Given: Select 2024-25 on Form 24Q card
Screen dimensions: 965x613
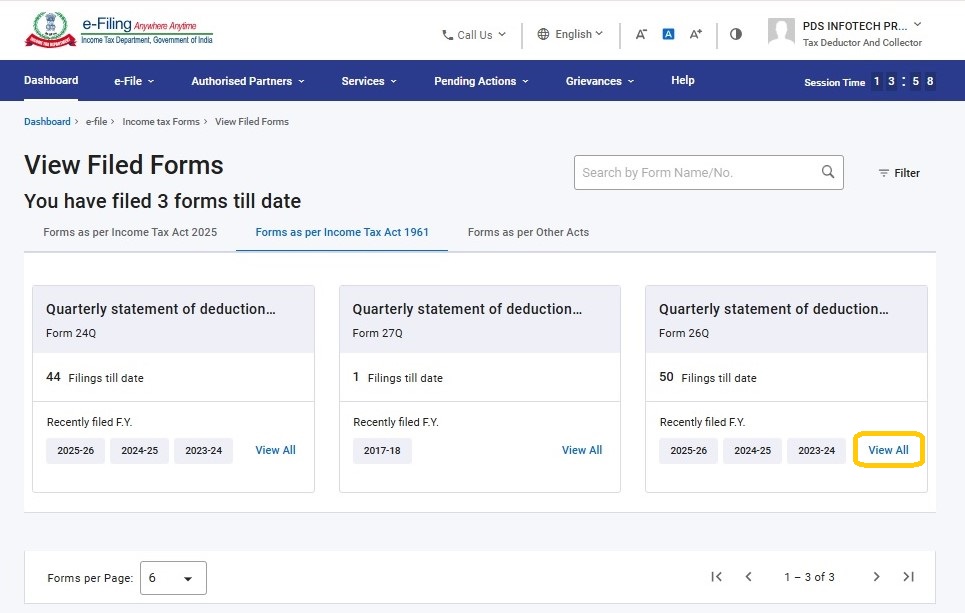Looking at the screenshot, I should click(140, 451).
